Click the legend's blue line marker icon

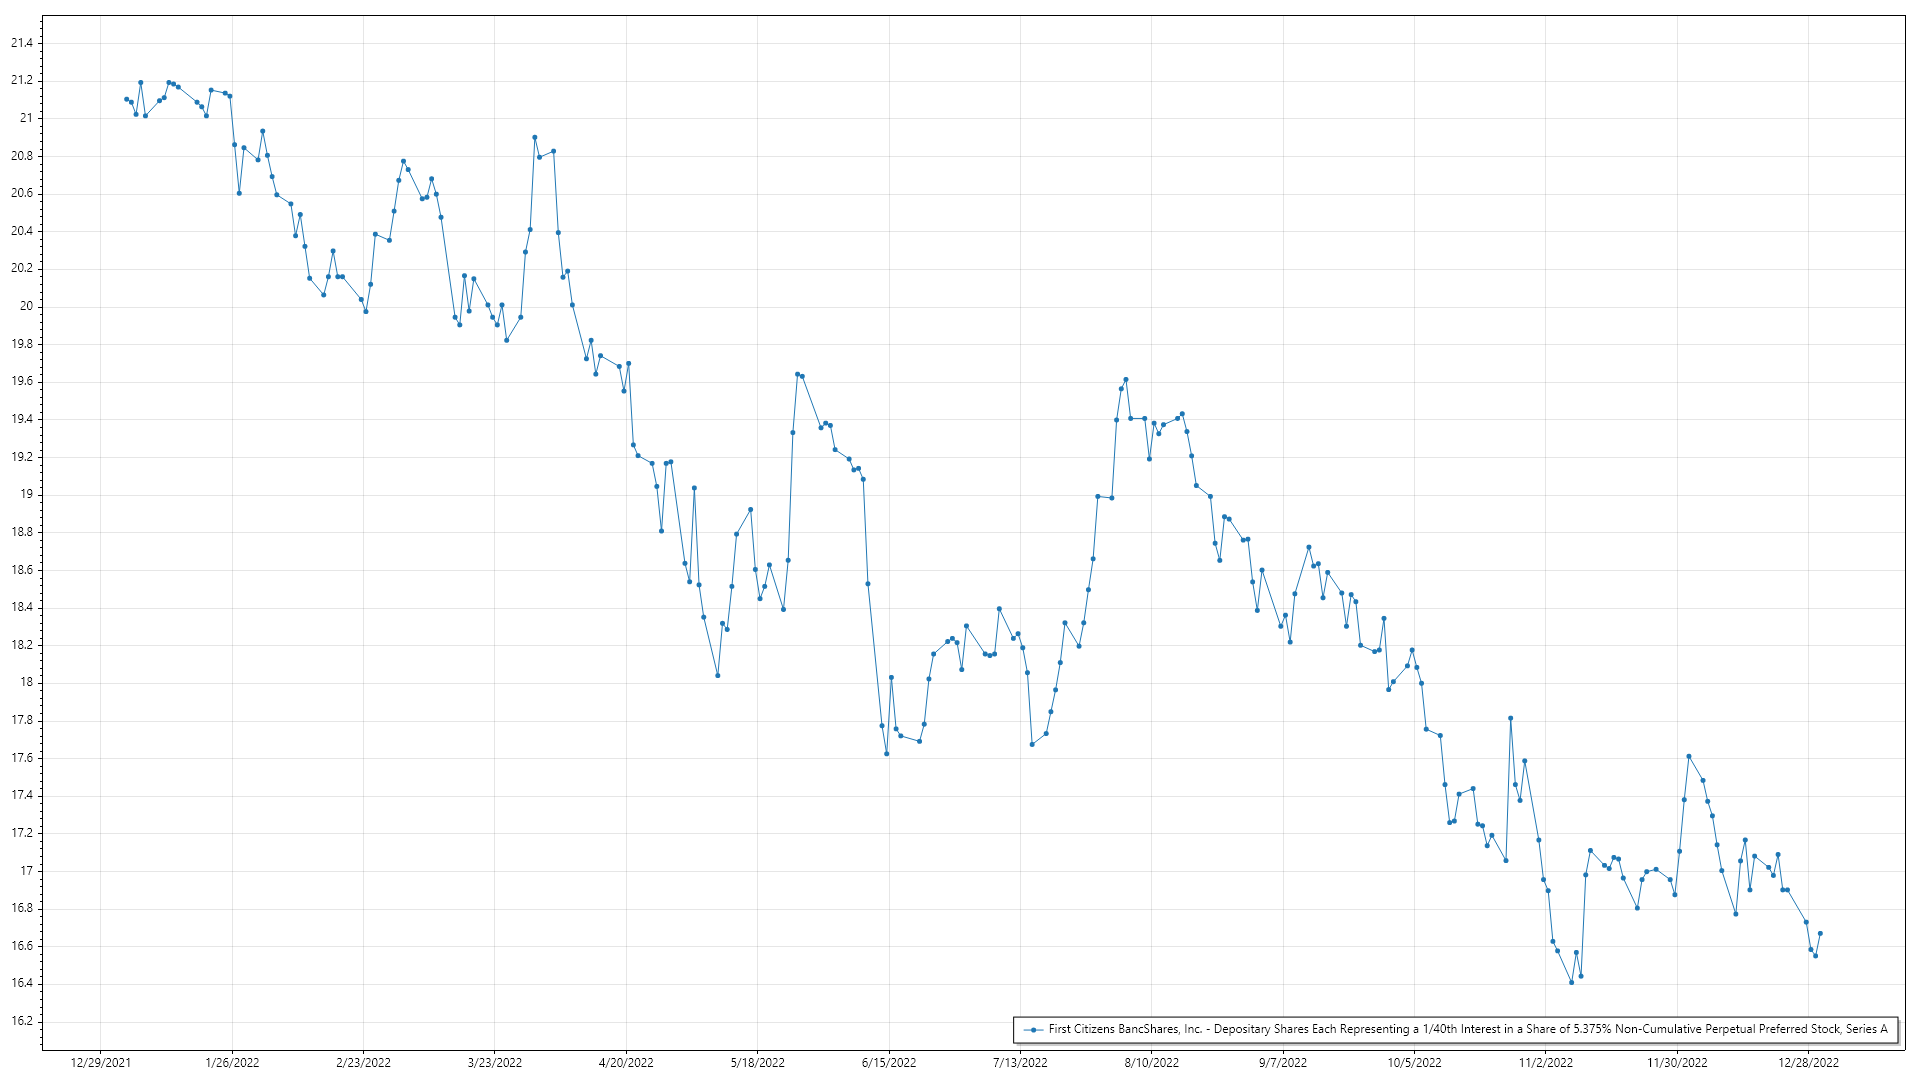tap(1033, 1029)
